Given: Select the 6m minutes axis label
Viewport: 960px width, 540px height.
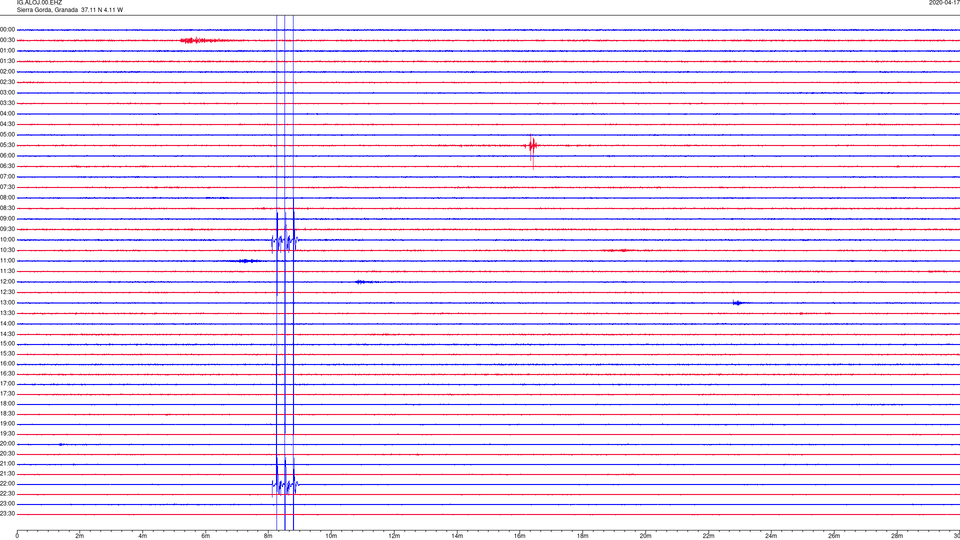Looking at the screenshot, I should tap(205, 536).
